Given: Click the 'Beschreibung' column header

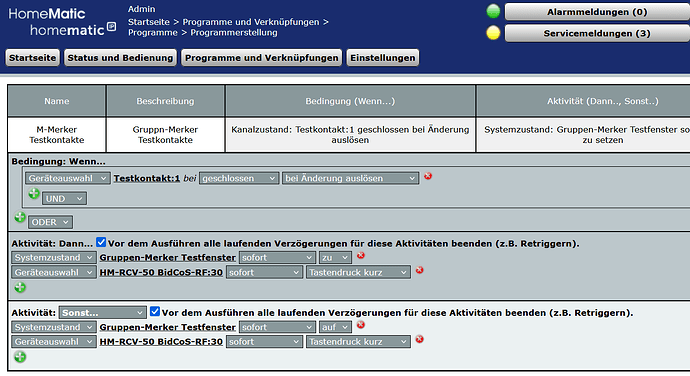Looking at the screenshot, I should point(165,101).
